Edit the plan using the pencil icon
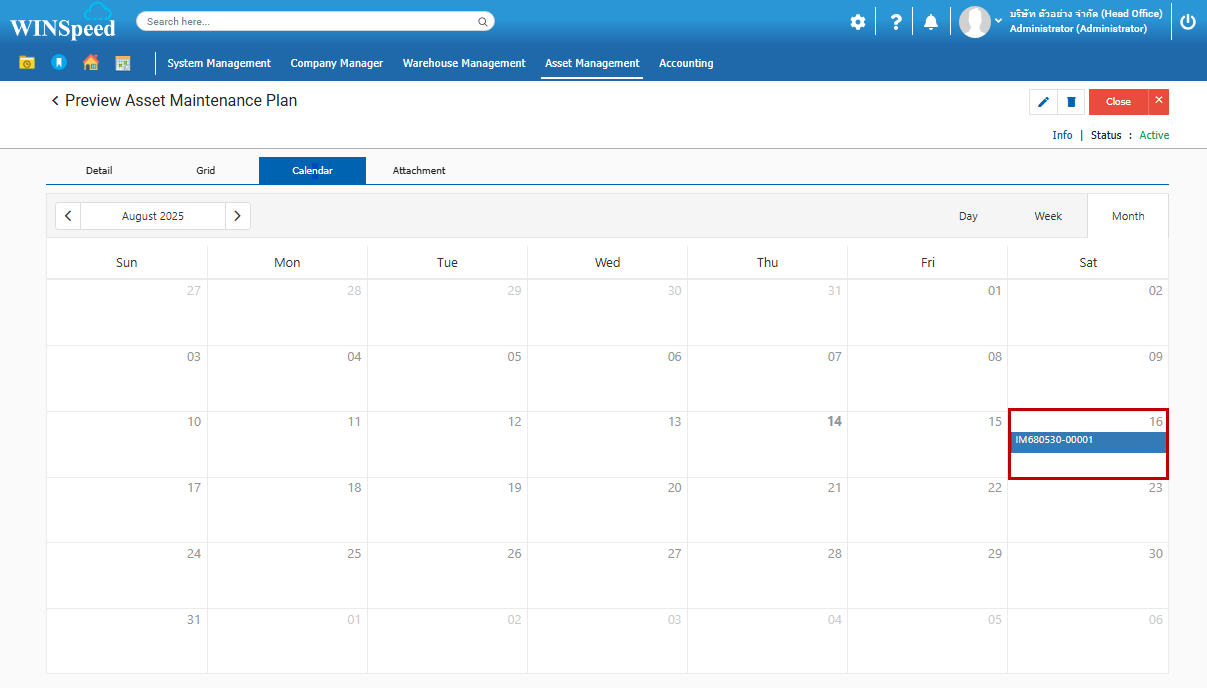Image resolution: width=1207 pixels, height=688 pixels. coord(1043,102)
